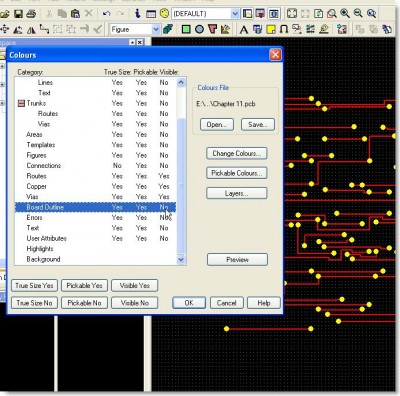The height and width of the screenshot is (396, 400).
Task: Save the design with the floppy disk icon
Action: click(18, 14)
